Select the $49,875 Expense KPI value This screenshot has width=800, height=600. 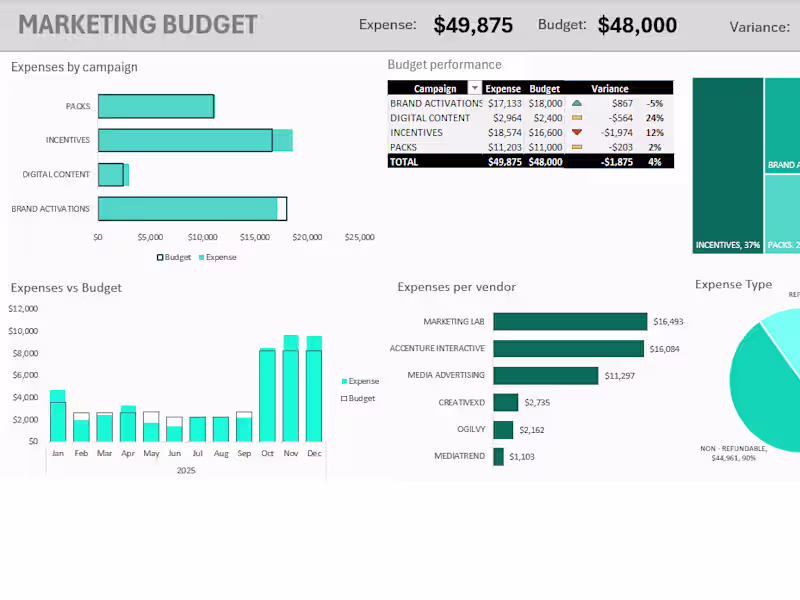473,25
